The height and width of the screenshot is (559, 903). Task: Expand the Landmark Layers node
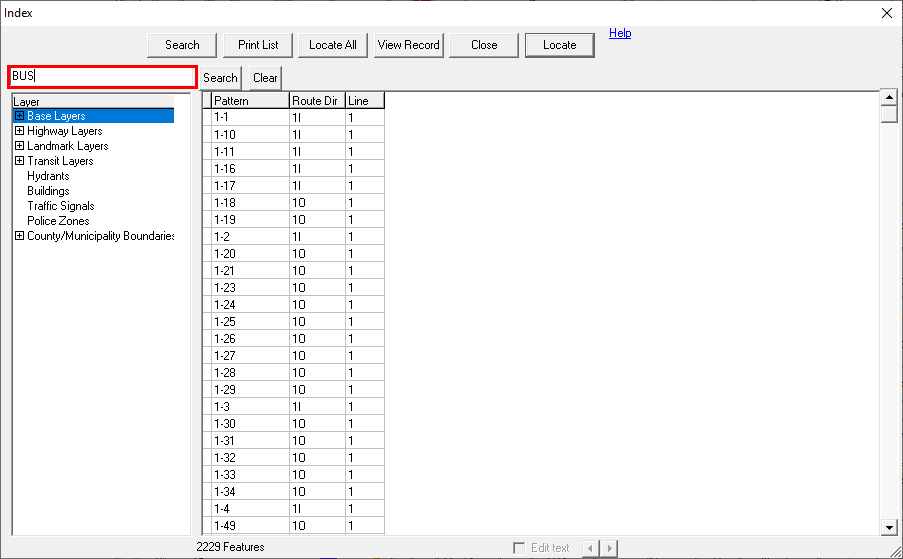[19, 146]
